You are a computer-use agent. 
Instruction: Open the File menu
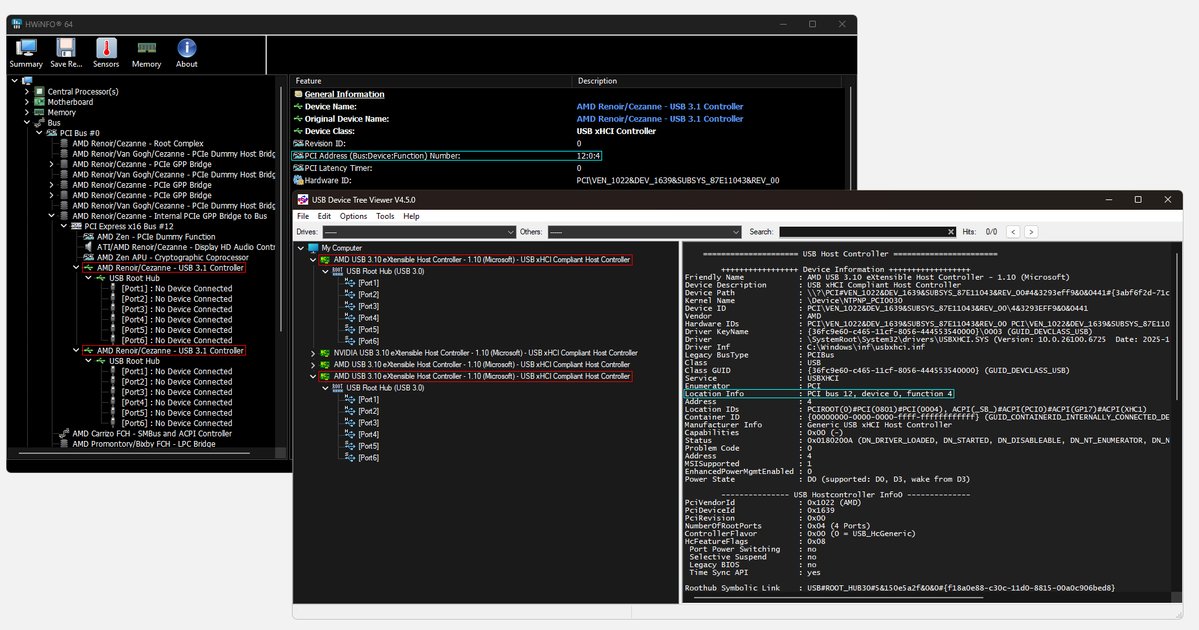(x=303, y=216)
